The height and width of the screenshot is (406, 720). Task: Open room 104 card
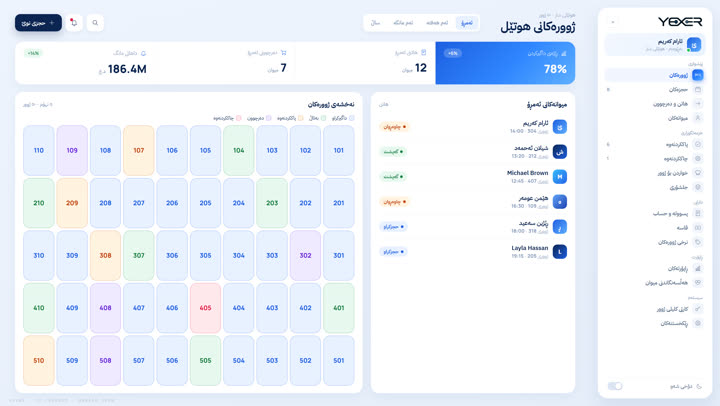[239, 150]
